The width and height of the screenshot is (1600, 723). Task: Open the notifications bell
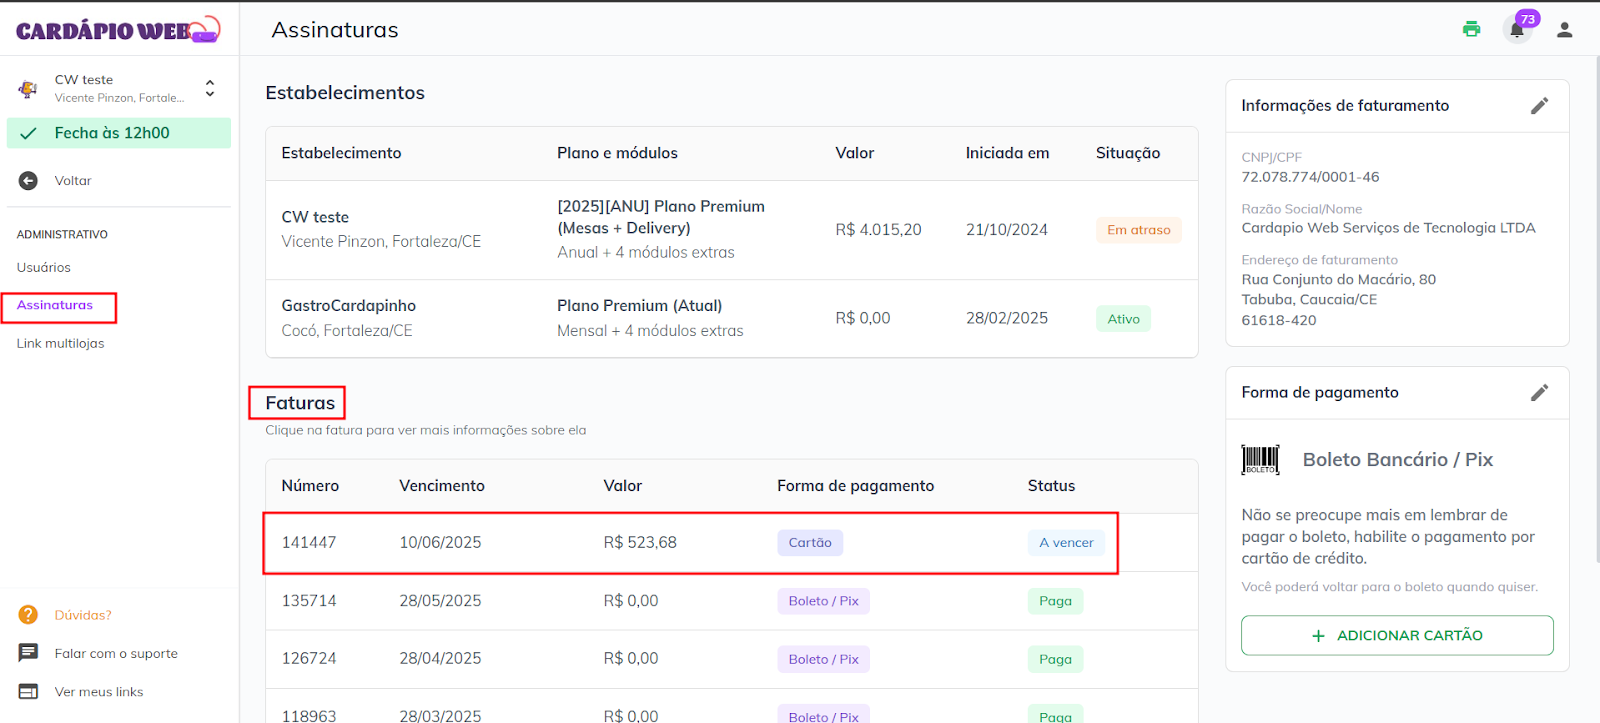[x=1517, y=30]
